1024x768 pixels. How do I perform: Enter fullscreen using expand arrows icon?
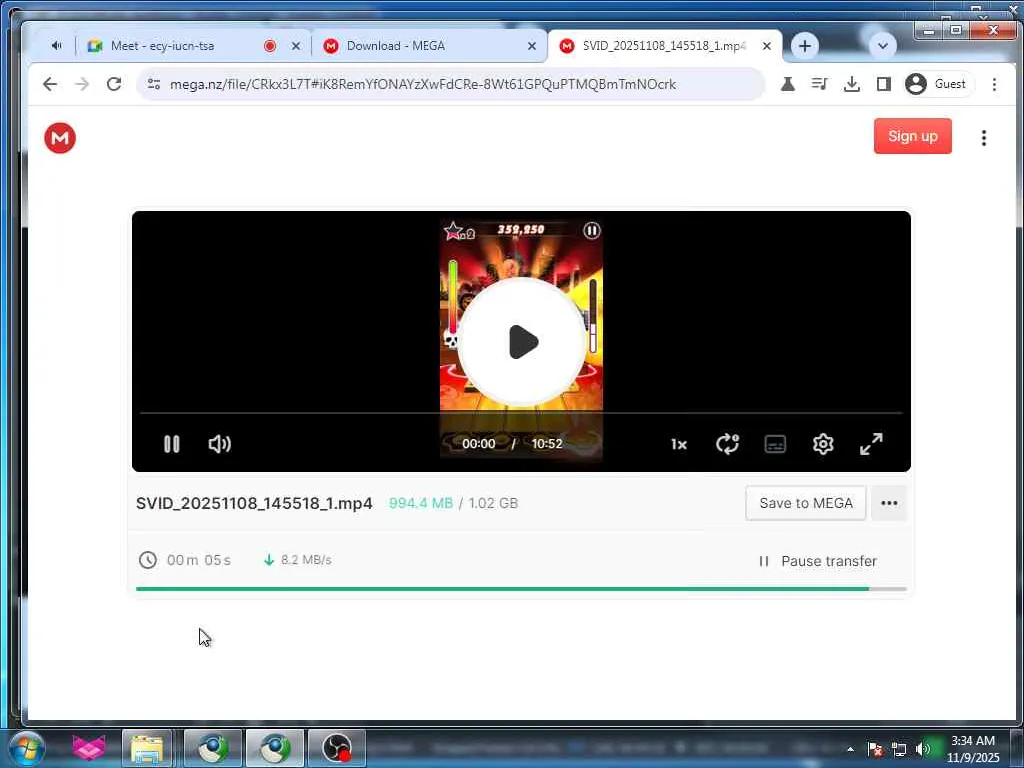[871, 444]
